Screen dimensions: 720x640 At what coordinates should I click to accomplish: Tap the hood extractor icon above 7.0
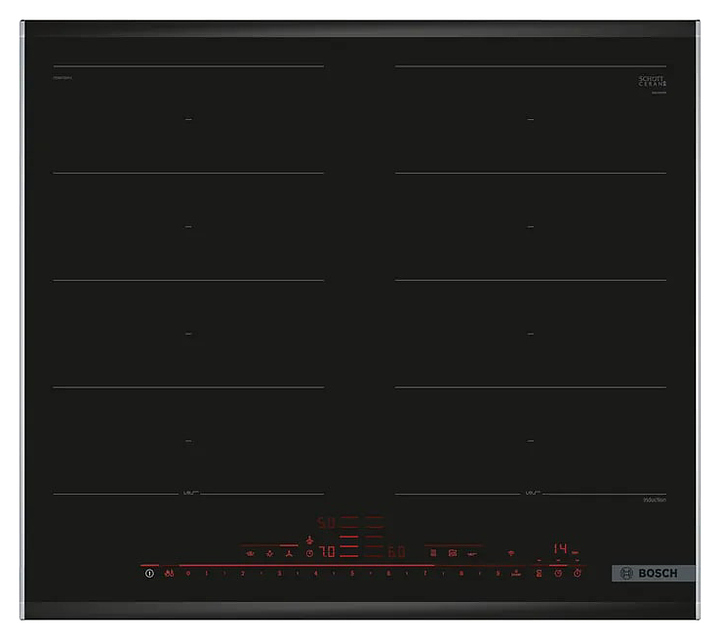(x=310, y=540)
